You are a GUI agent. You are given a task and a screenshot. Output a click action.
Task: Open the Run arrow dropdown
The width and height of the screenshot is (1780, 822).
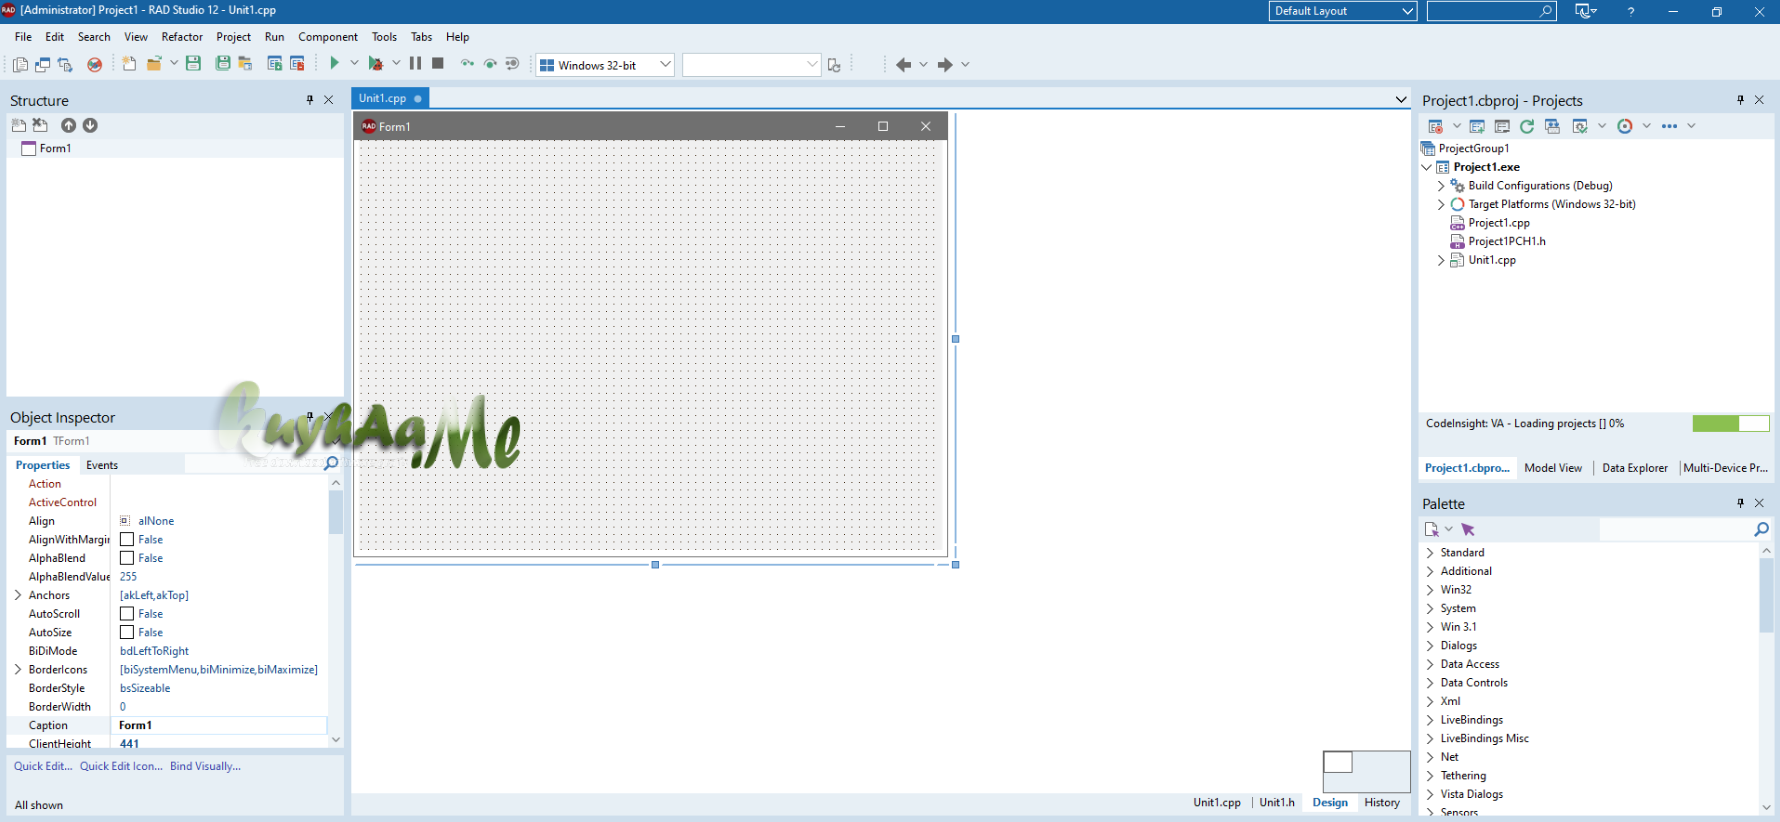[x=354, y=63]
